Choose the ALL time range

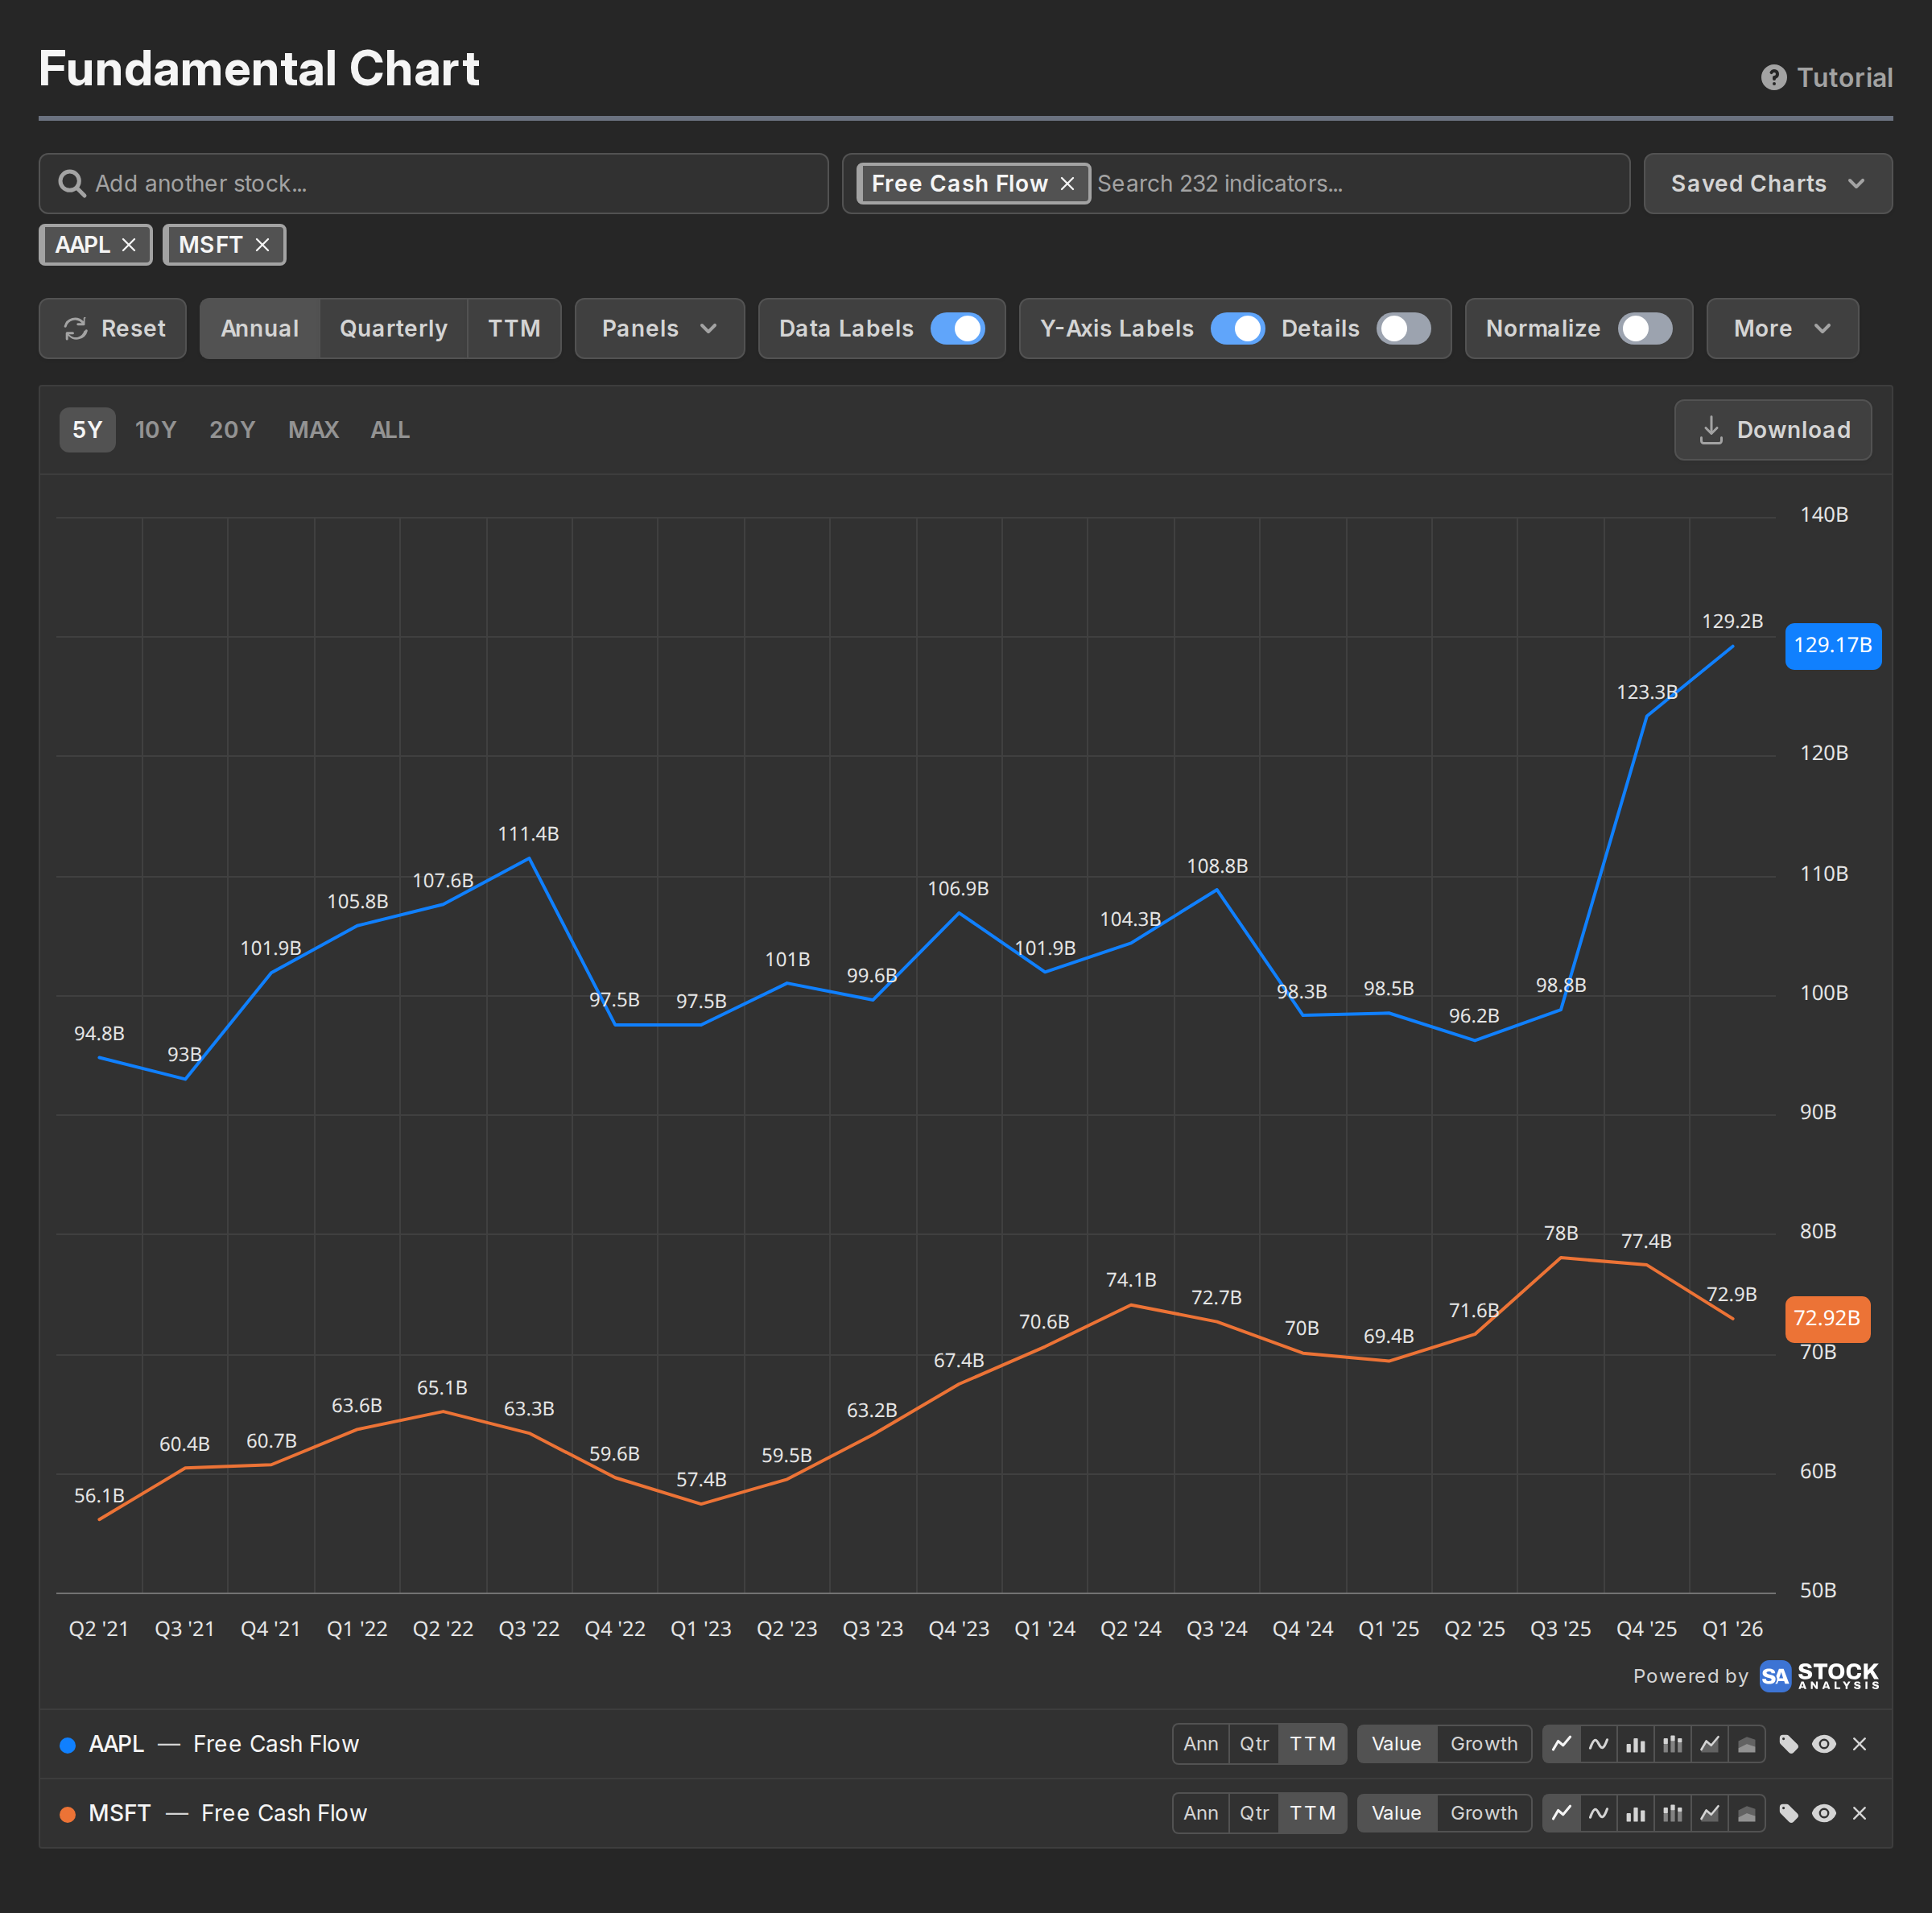[x=390, y=430]
